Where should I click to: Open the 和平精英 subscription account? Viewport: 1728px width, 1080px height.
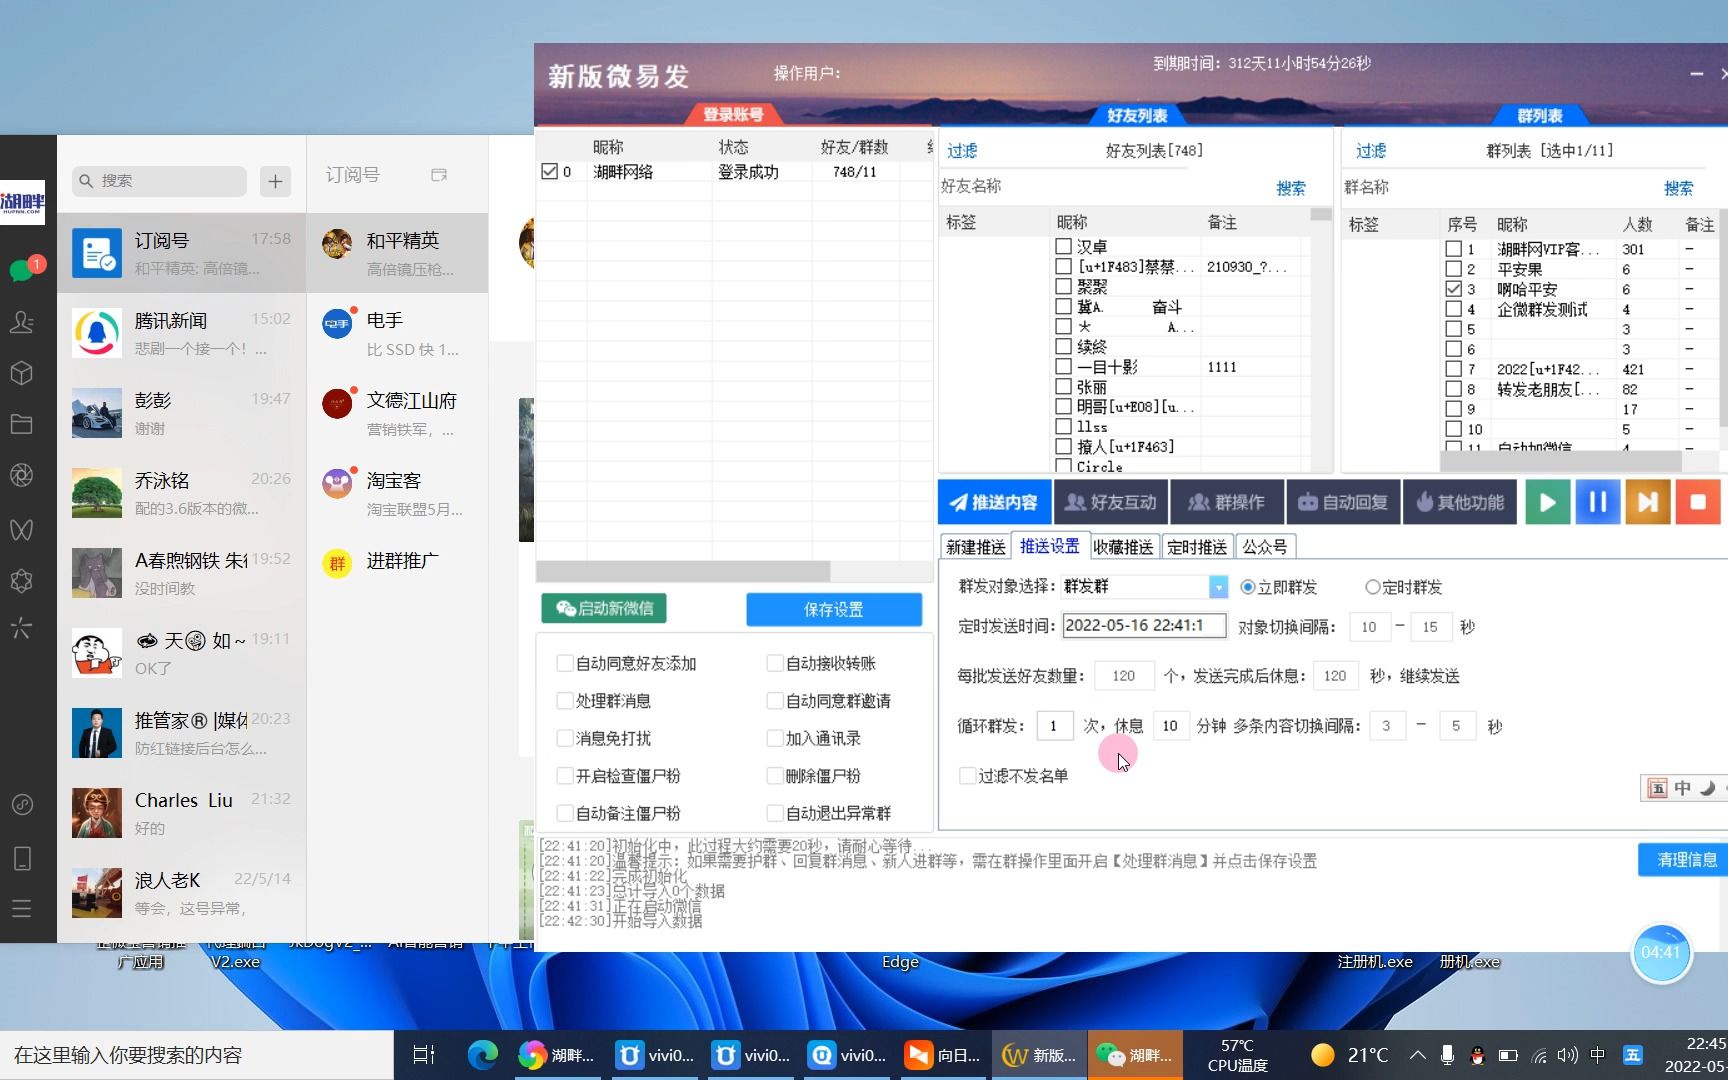(x=397, y=253)
